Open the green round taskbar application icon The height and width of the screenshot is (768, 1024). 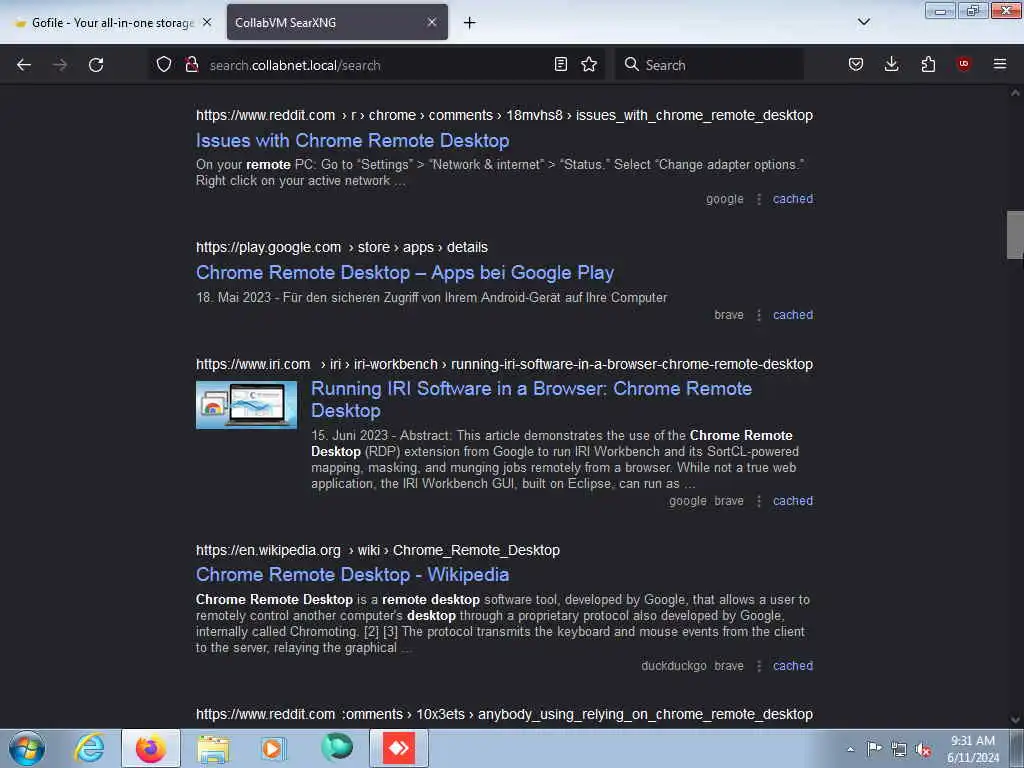click(x=337, y=747)
